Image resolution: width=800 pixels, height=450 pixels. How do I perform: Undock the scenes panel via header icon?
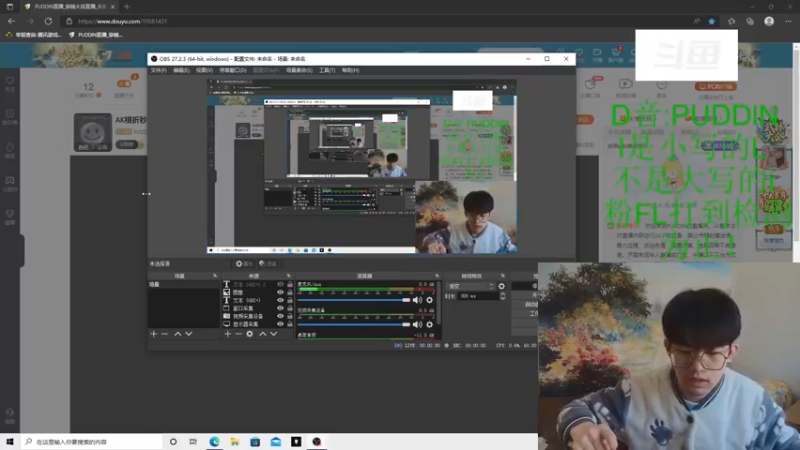[x=215, y=276]
